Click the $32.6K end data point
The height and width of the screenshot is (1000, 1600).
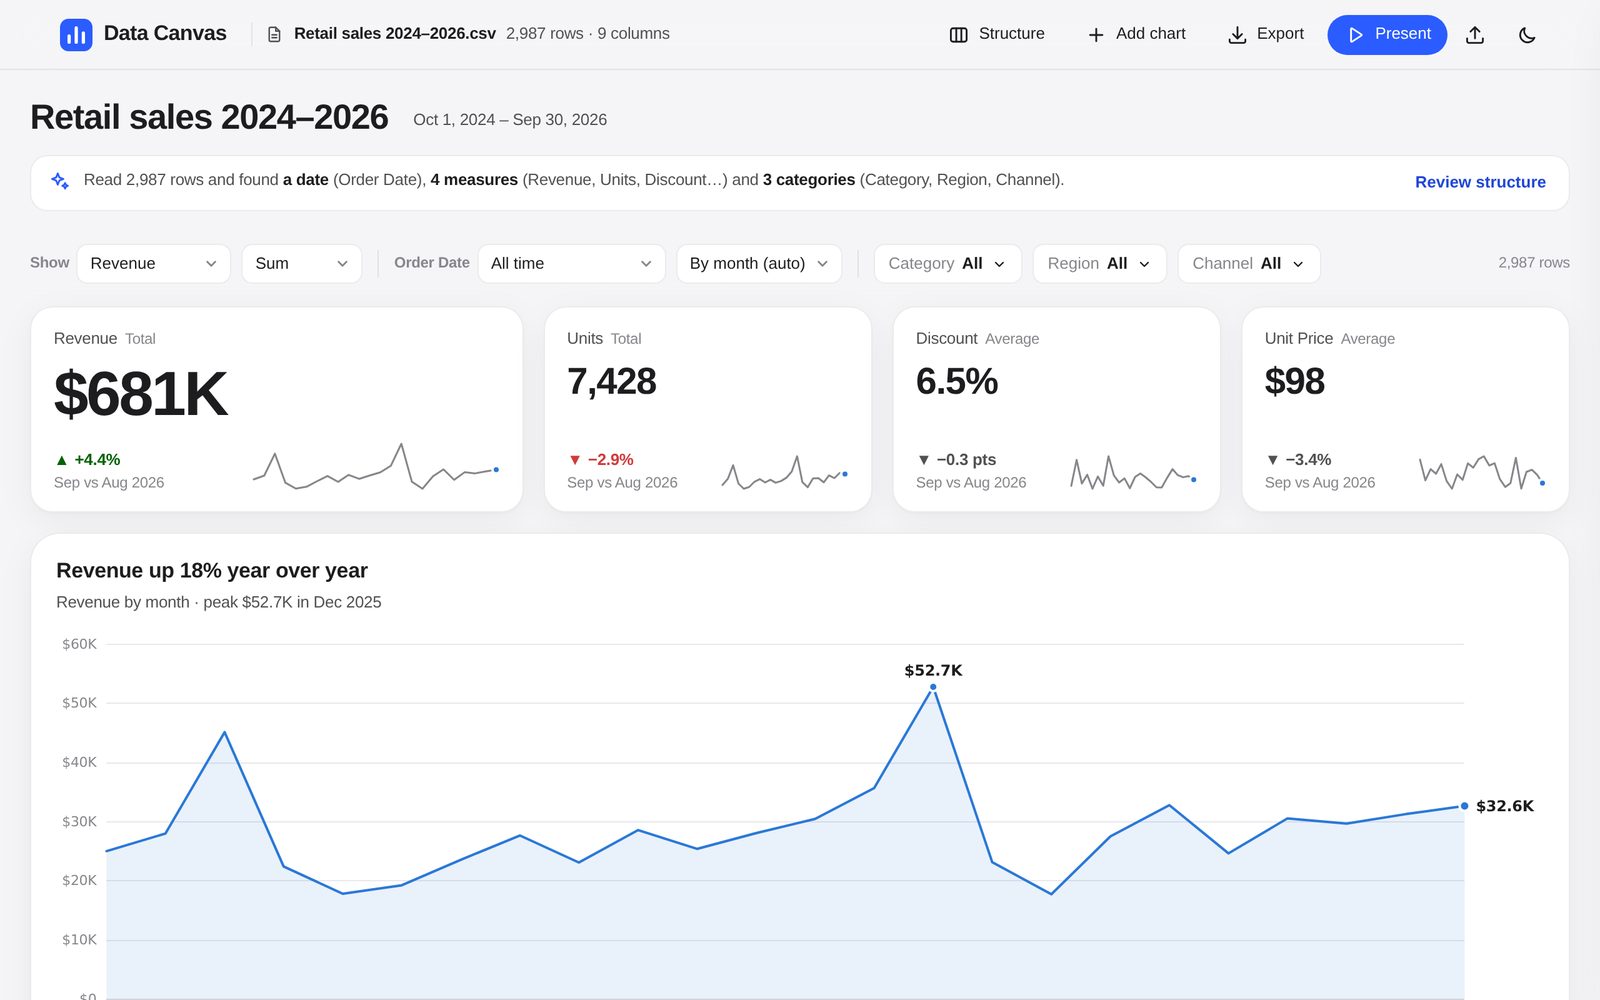pos(1464,806)
